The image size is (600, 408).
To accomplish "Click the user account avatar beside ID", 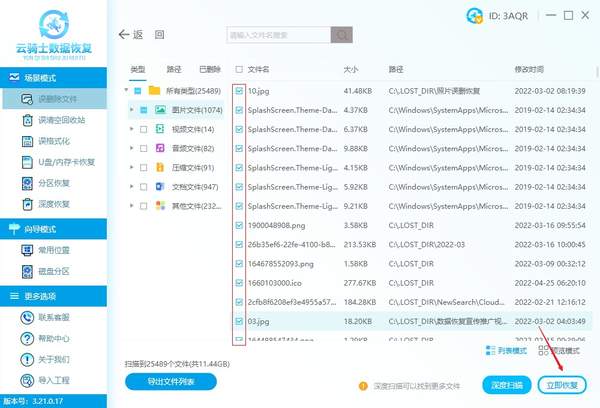I will [x=474, y=16].
